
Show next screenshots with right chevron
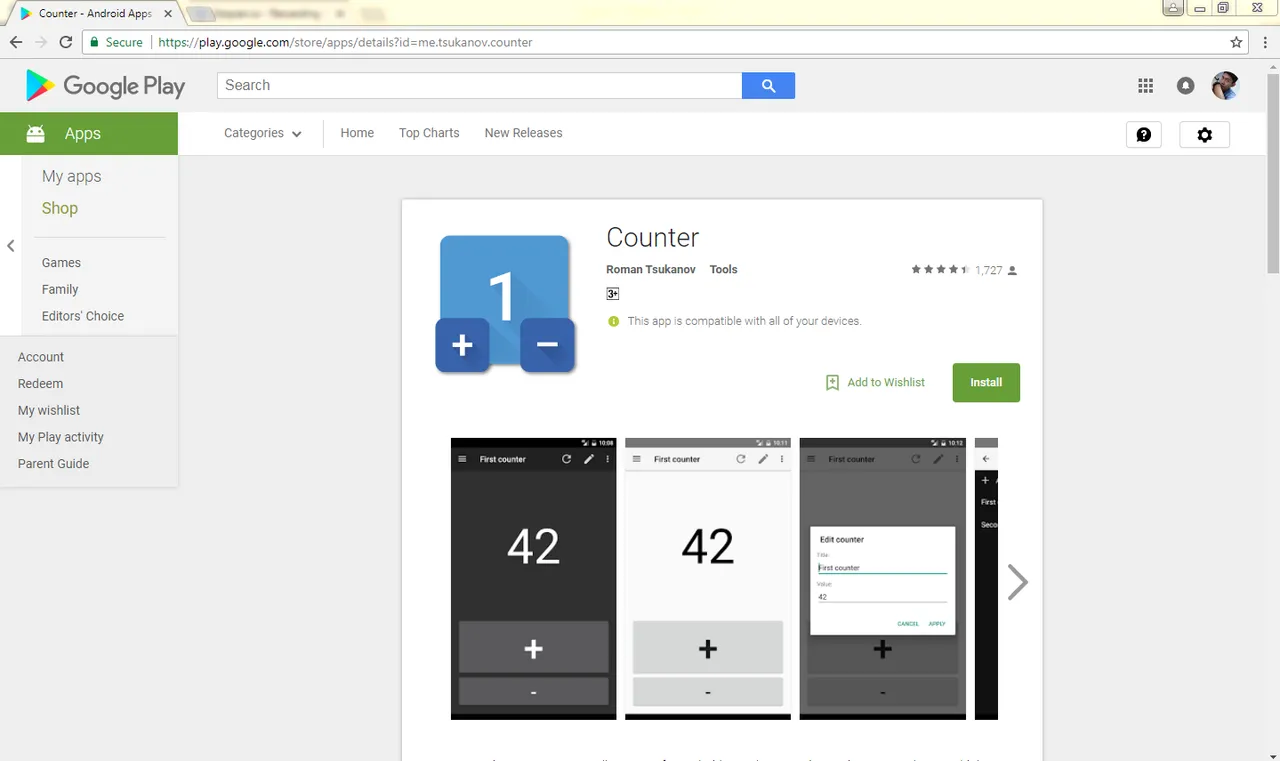[x=1017, y=582]
